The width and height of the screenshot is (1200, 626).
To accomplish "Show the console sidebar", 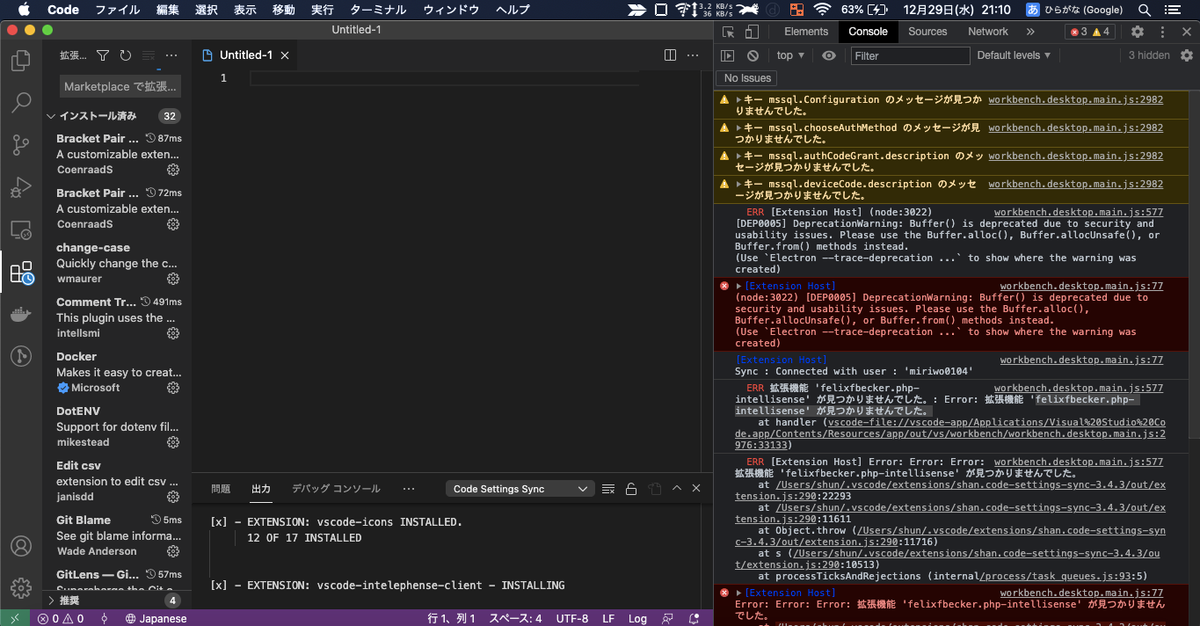I will 728,56.
